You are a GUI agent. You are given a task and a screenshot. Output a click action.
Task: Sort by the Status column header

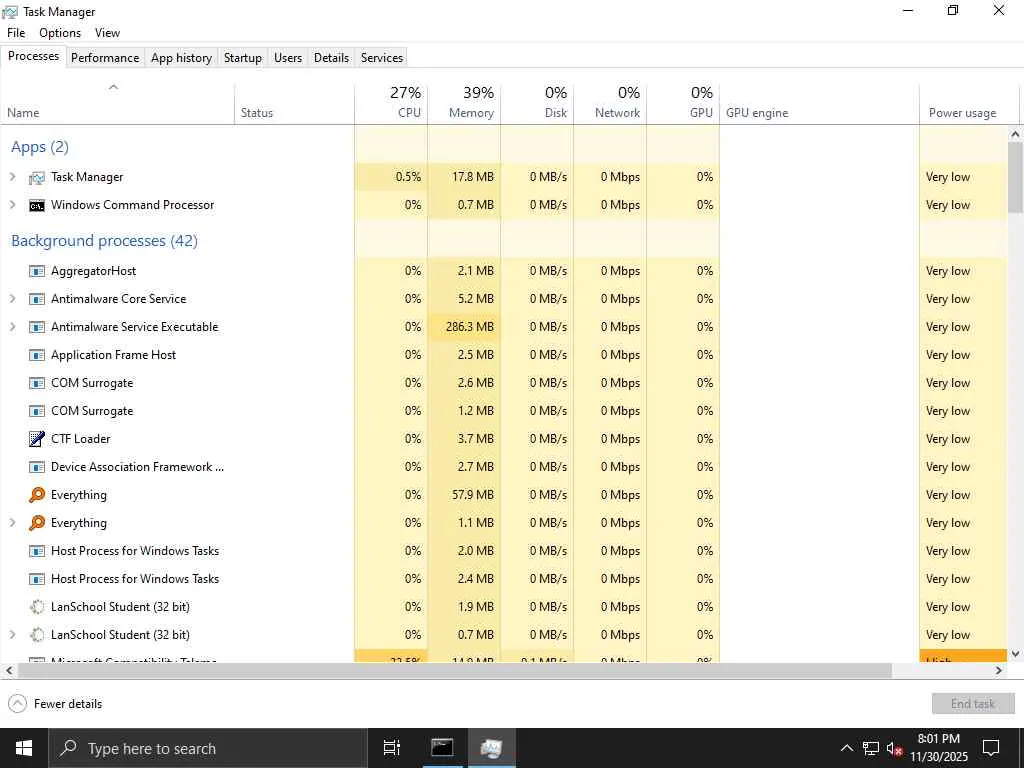295,104
